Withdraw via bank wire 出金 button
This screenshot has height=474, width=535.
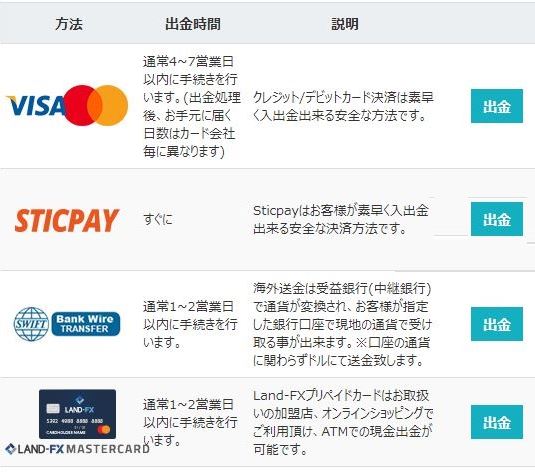coord(497,324)
